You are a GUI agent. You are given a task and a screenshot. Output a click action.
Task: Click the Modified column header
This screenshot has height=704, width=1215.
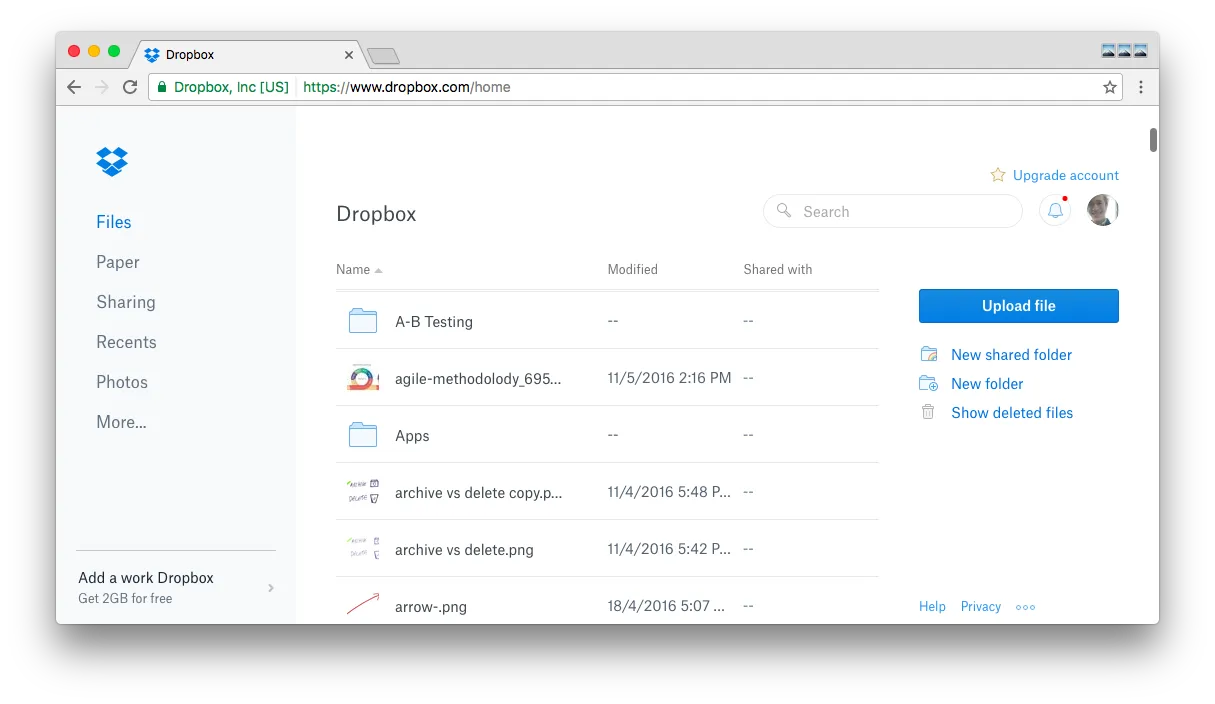pyautogui.click(x=633, y=269)
